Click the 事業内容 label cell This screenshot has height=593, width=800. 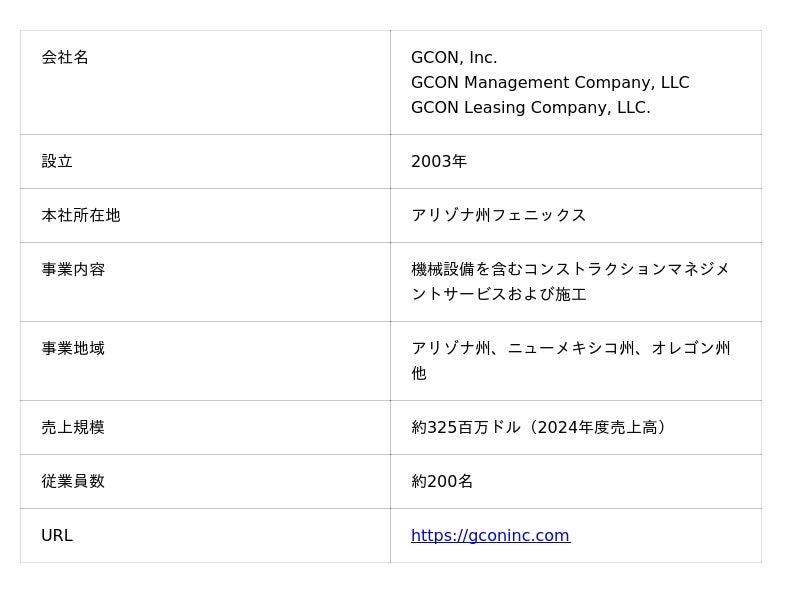(73, 270)
